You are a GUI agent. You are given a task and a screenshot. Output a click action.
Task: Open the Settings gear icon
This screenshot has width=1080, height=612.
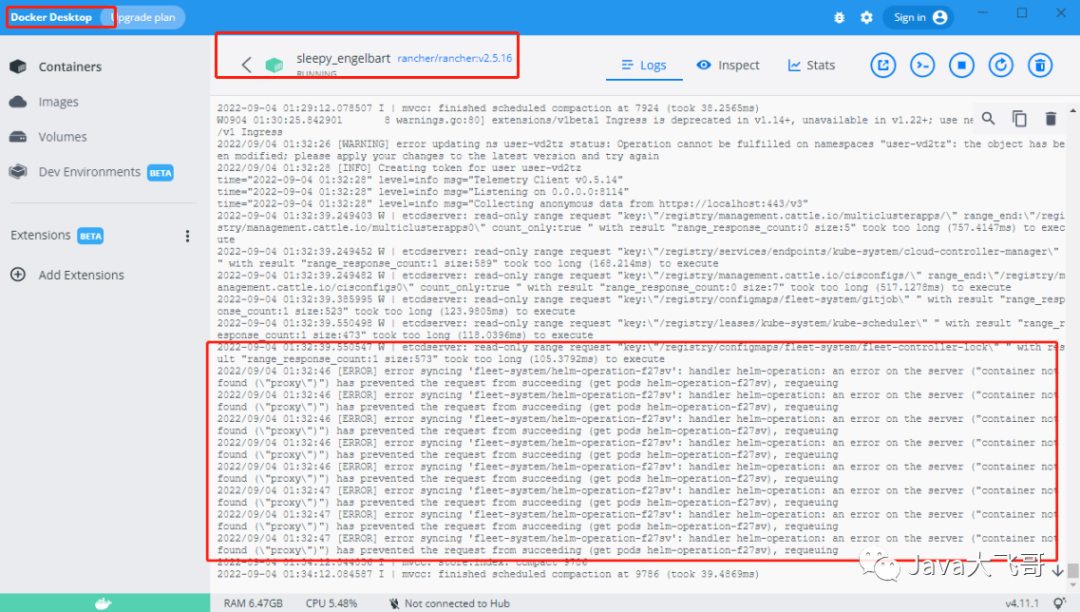(x=866, y=17)
